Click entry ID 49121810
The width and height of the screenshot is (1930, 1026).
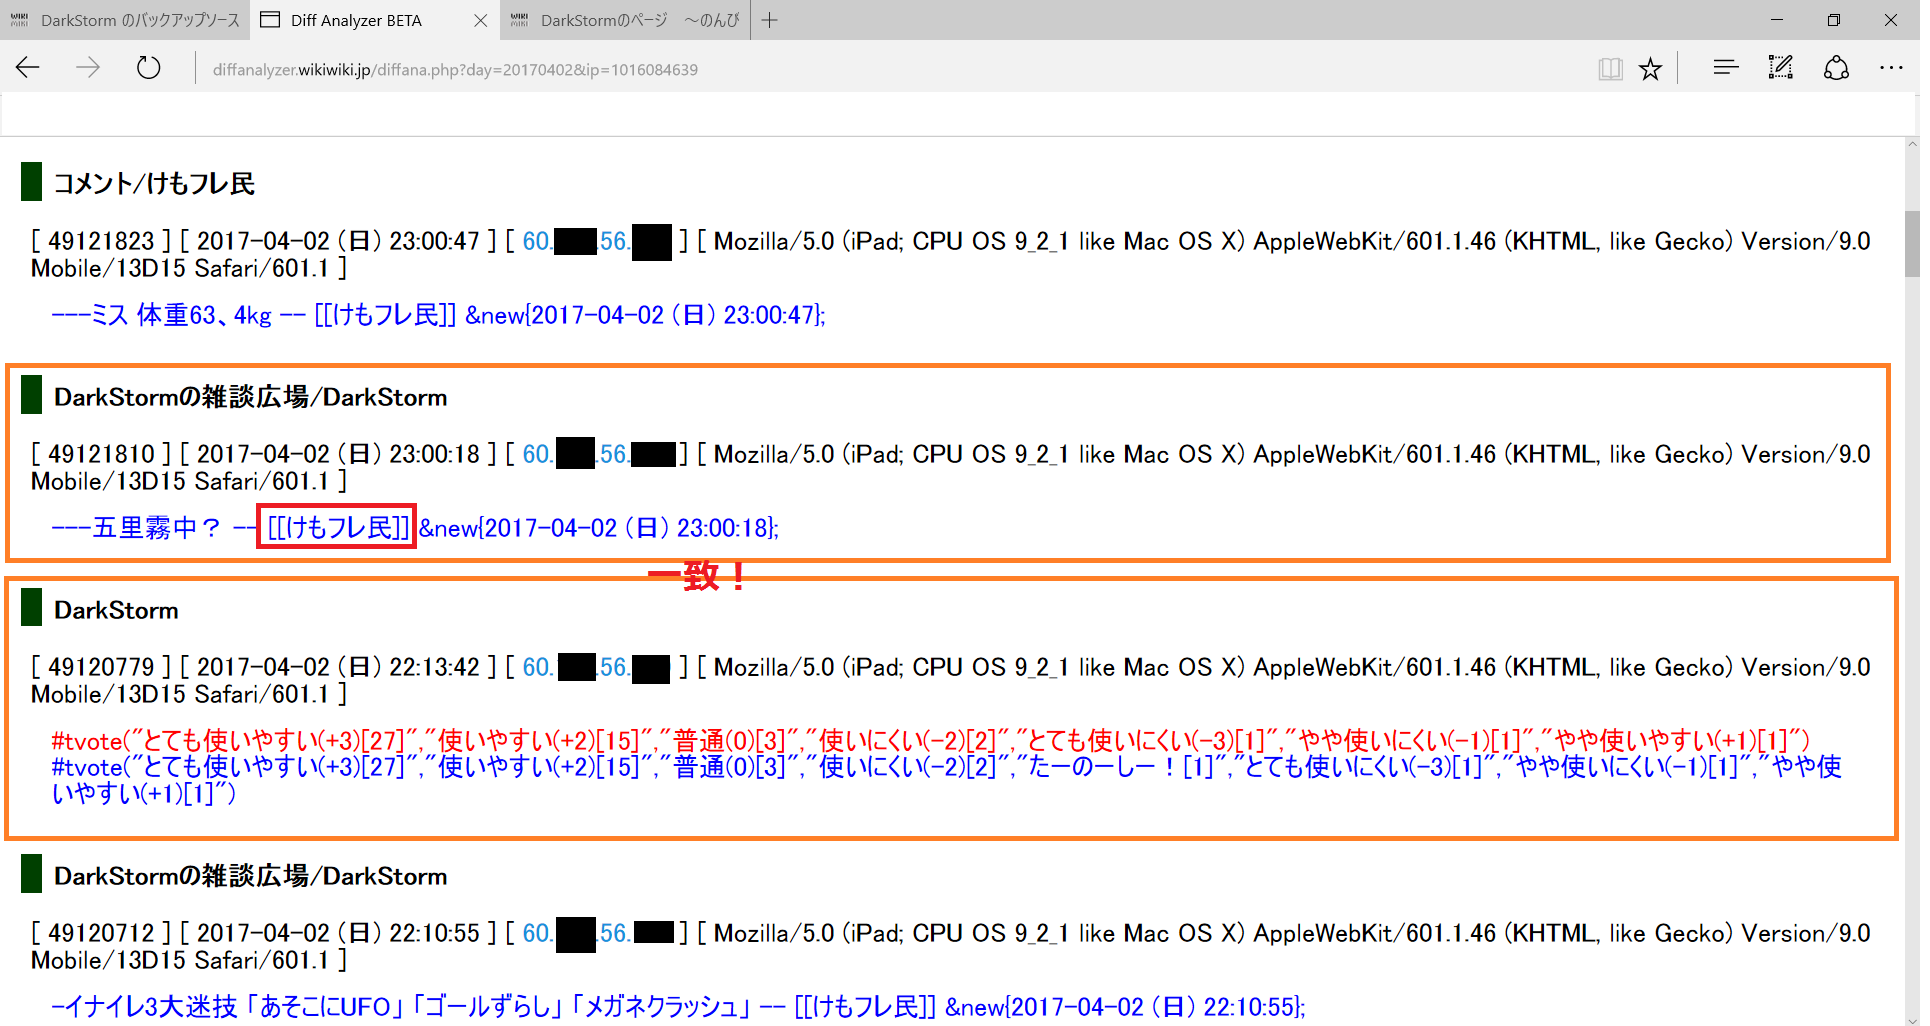pyautogui.click(x=101, y=455)
